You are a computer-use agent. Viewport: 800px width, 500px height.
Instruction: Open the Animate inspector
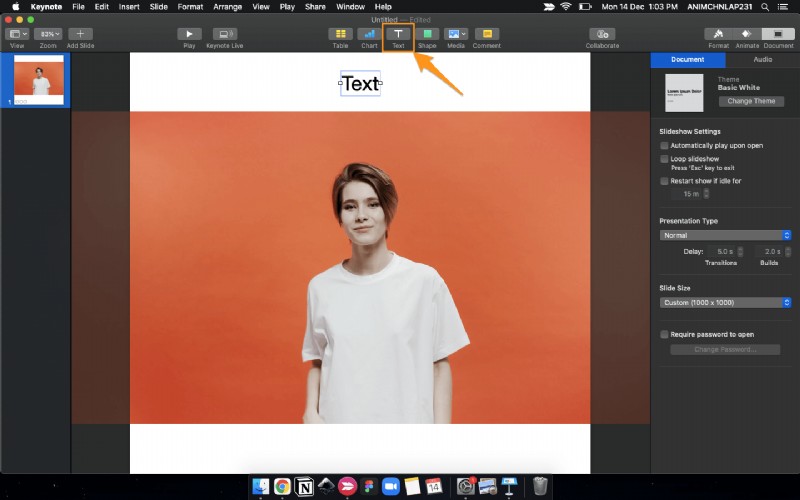[x=747, y=34]
